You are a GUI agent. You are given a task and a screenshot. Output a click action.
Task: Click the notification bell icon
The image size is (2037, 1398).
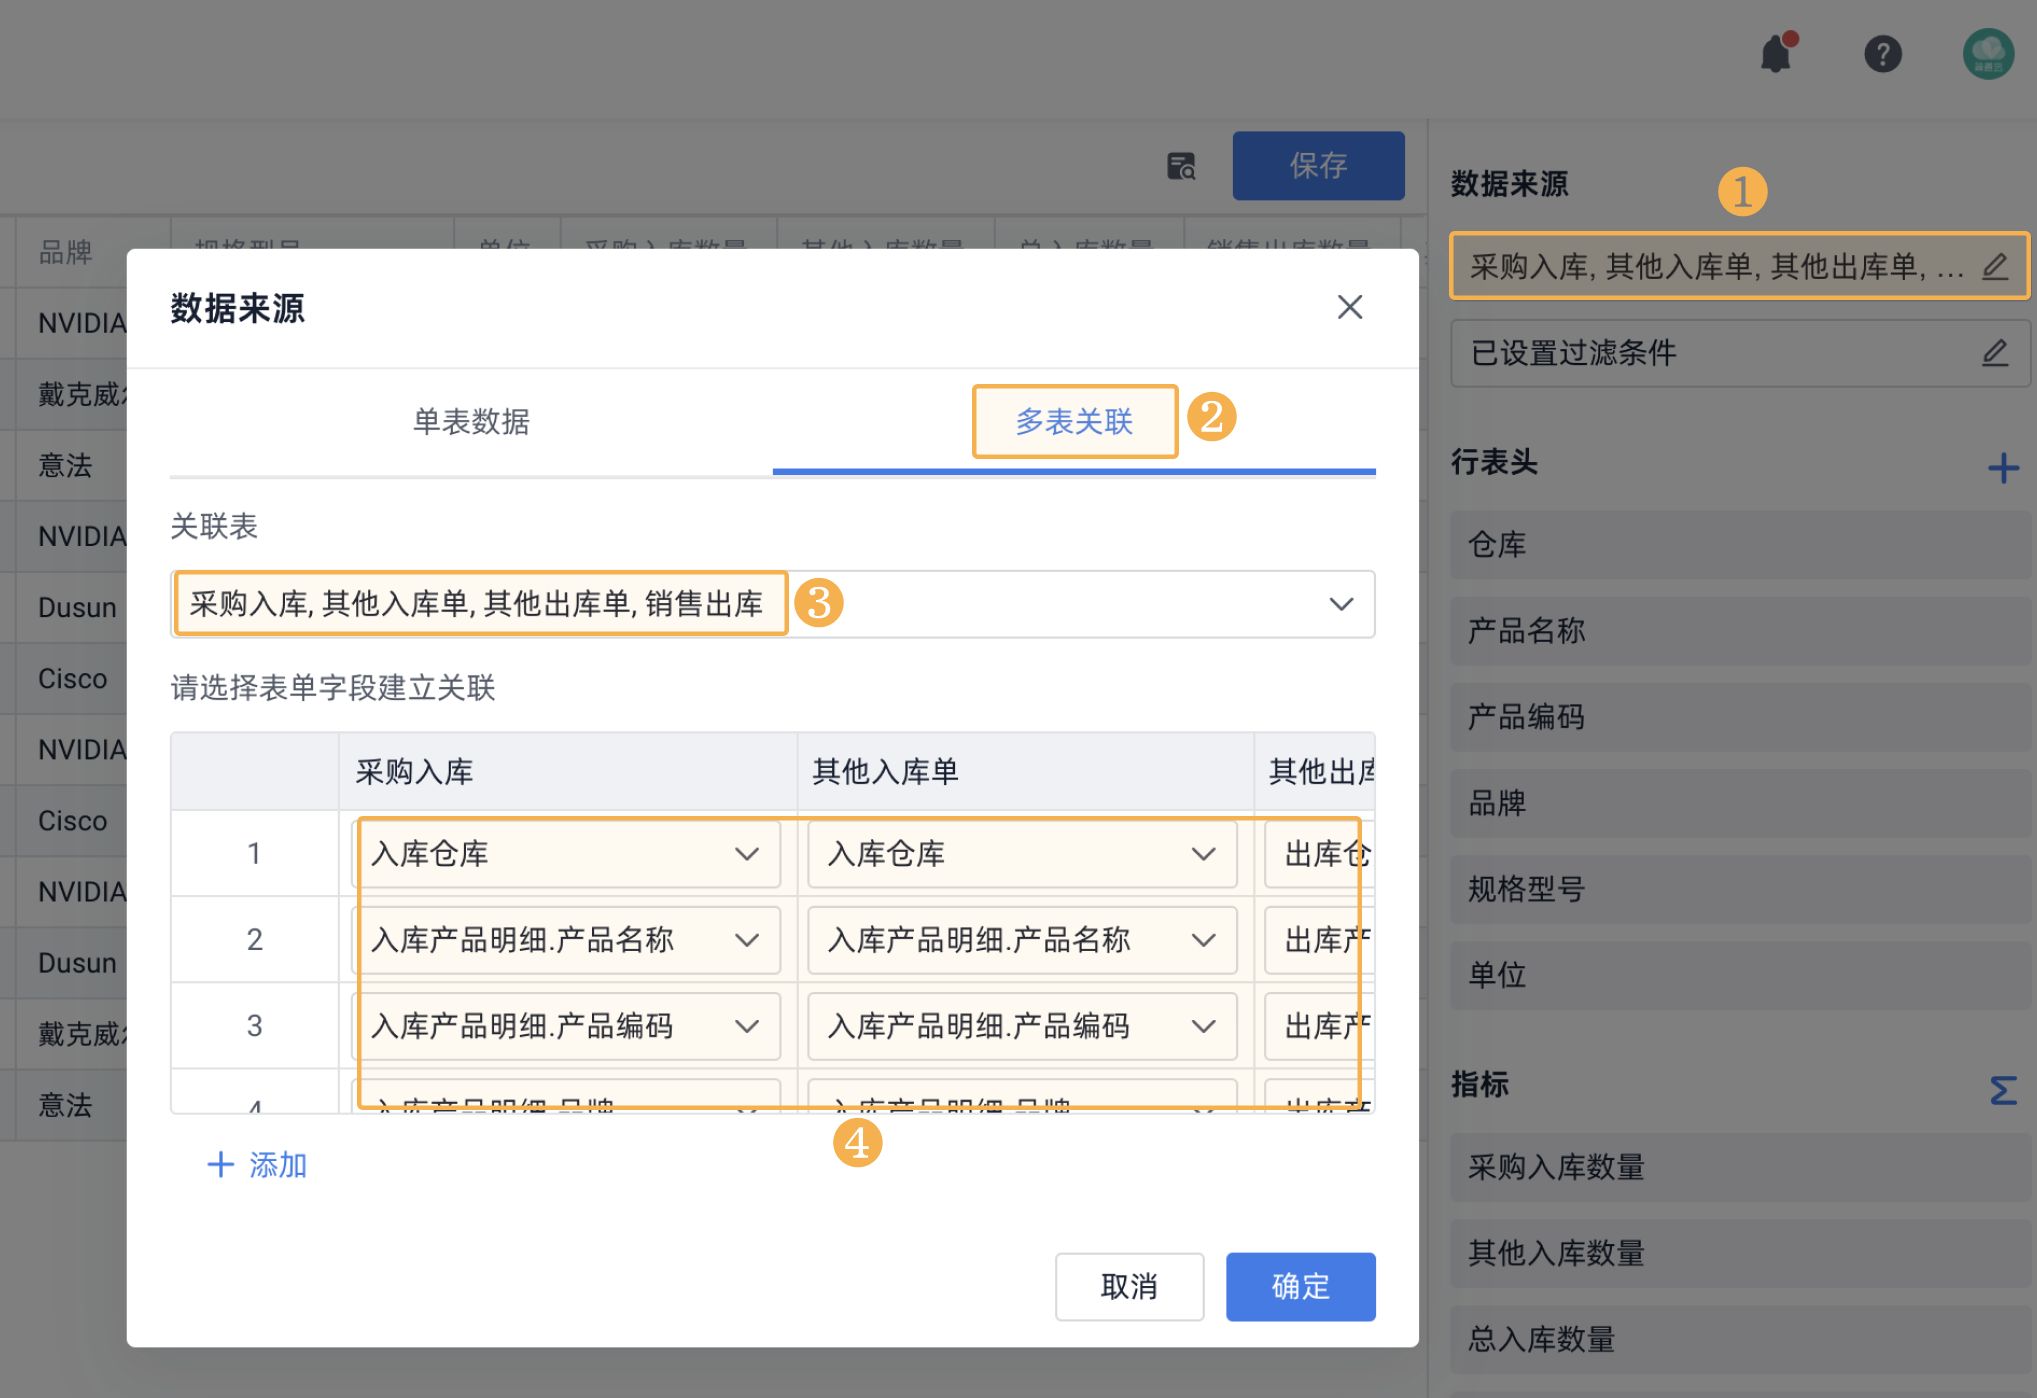(1776, 54)
